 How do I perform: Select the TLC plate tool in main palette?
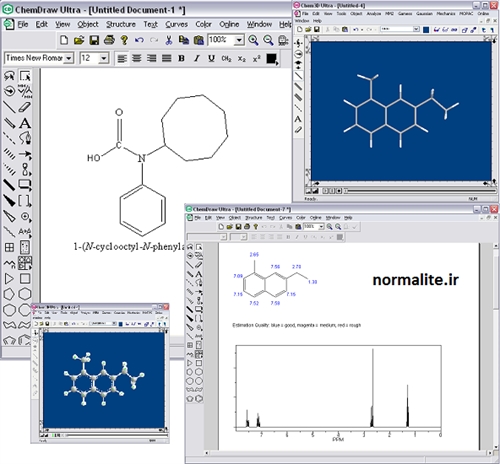25,247
